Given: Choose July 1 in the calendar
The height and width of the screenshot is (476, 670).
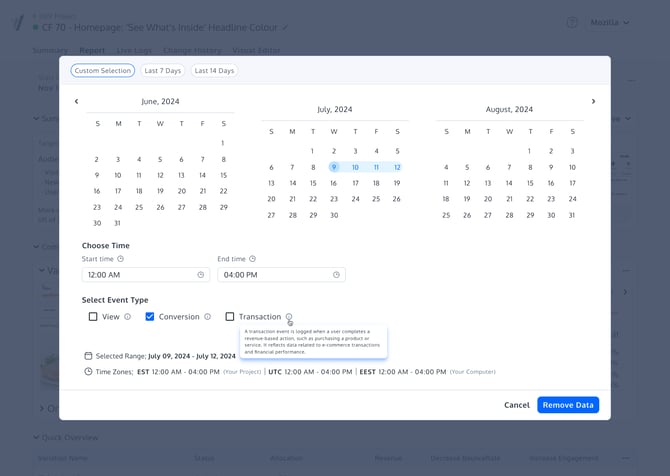Looking at the screenshot, I should coord(312,151).
